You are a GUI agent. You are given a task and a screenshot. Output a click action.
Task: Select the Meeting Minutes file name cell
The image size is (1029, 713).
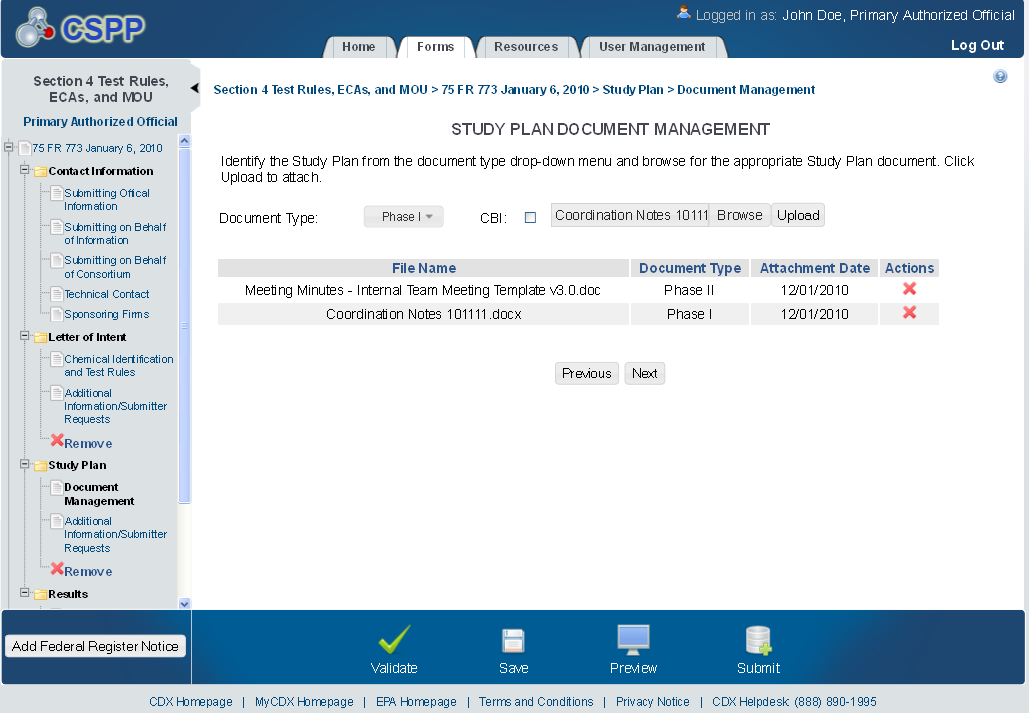pos(423,290)
